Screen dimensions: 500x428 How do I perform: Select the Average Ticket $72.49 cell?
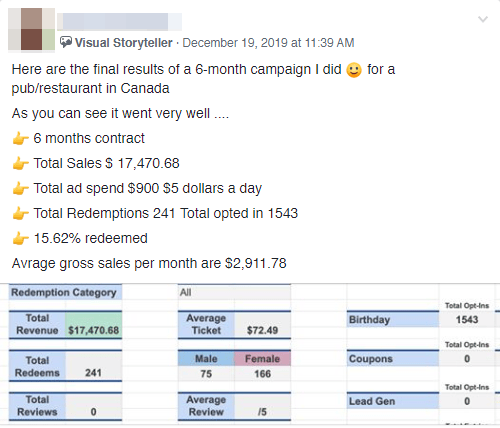click(262, 325)
